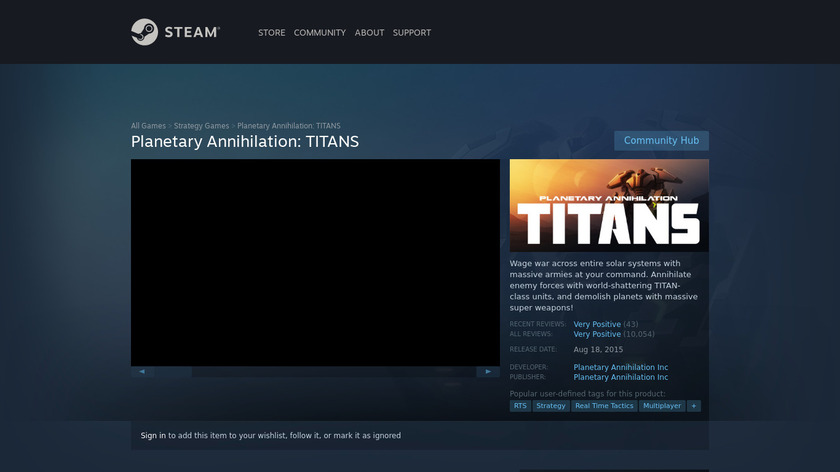
Task: Click the right scroll arrow under video
Action: point(488,371)
